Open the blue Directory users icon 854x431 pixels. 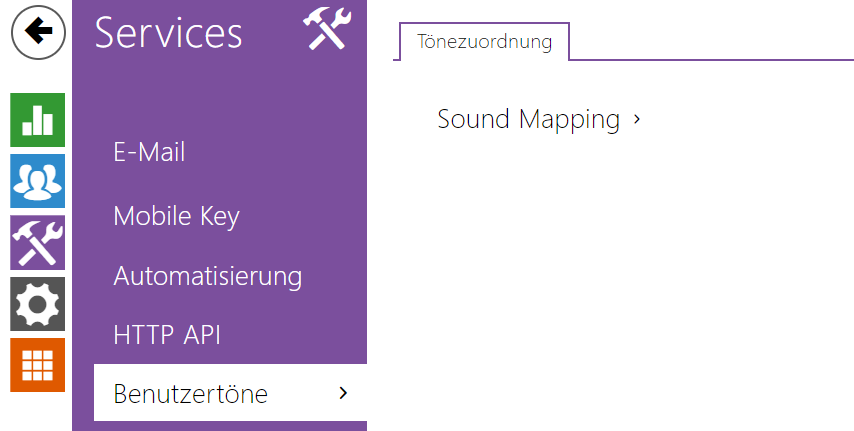tap(38, 181)
